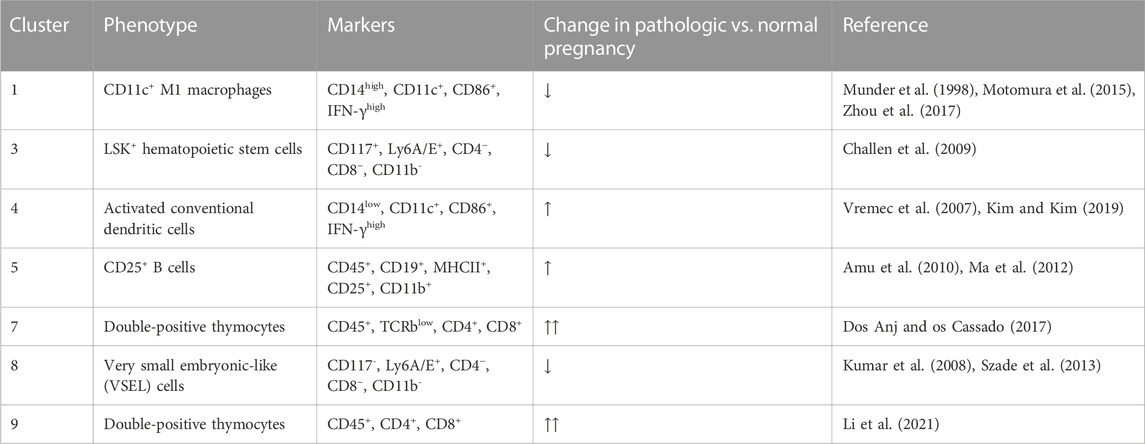The width and height of the screenshot is (1145, 444).
Task: Click the Markers column header
Action: click(x=361, y=25)
